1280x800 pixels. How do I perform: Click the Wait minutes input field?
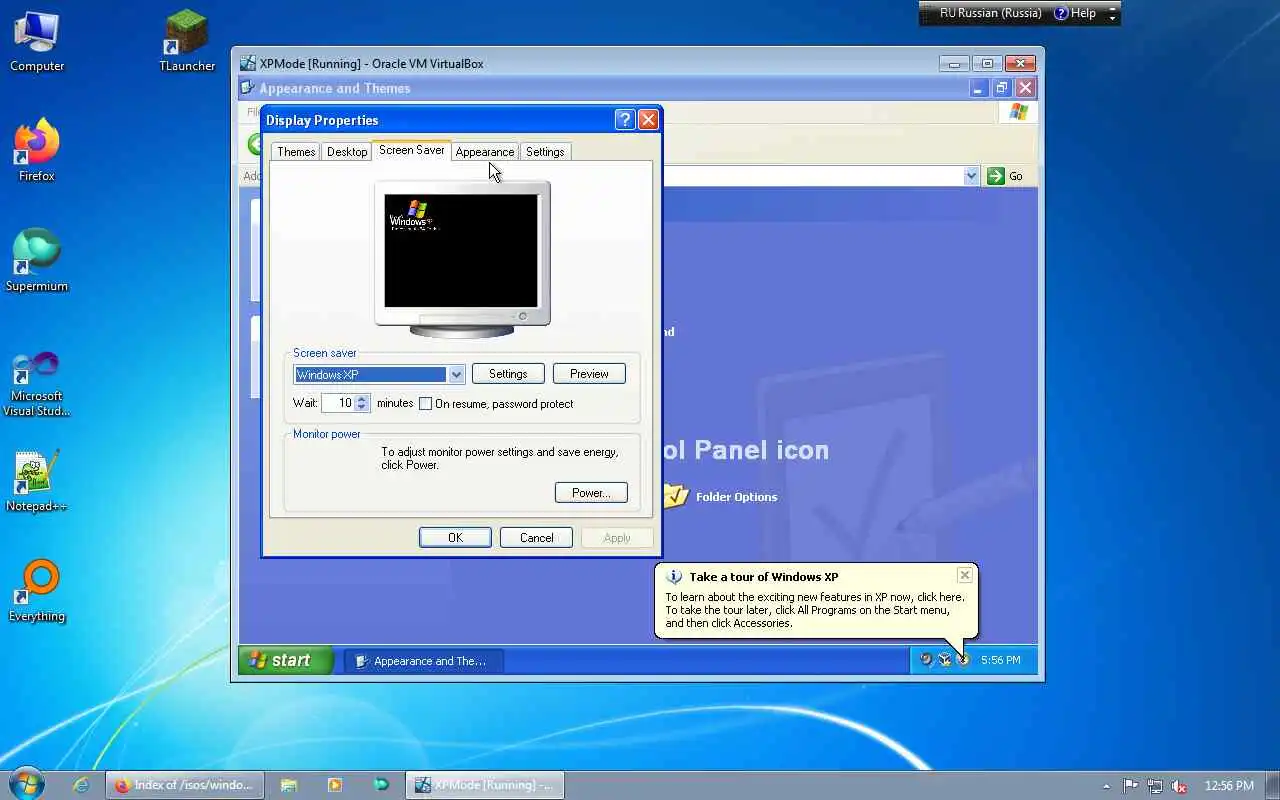tap(338, 403)
